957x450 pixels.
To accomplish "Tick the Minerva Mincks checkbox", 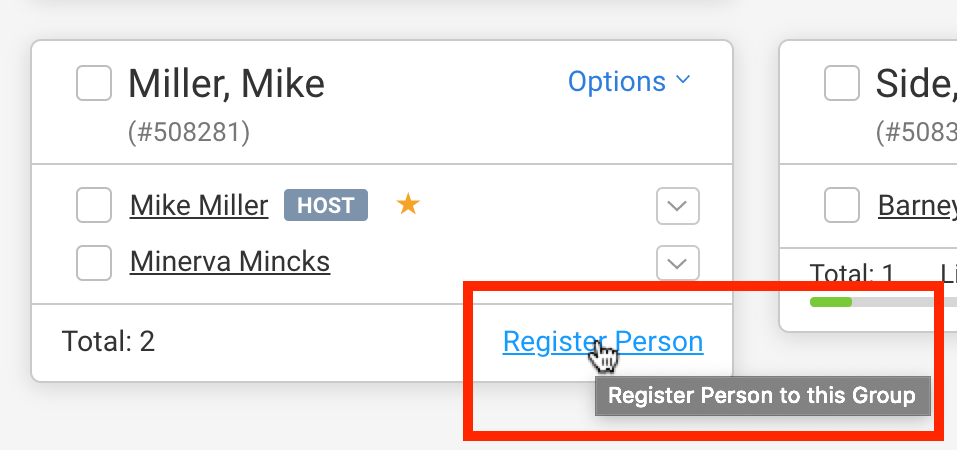I will pos(94,263).
